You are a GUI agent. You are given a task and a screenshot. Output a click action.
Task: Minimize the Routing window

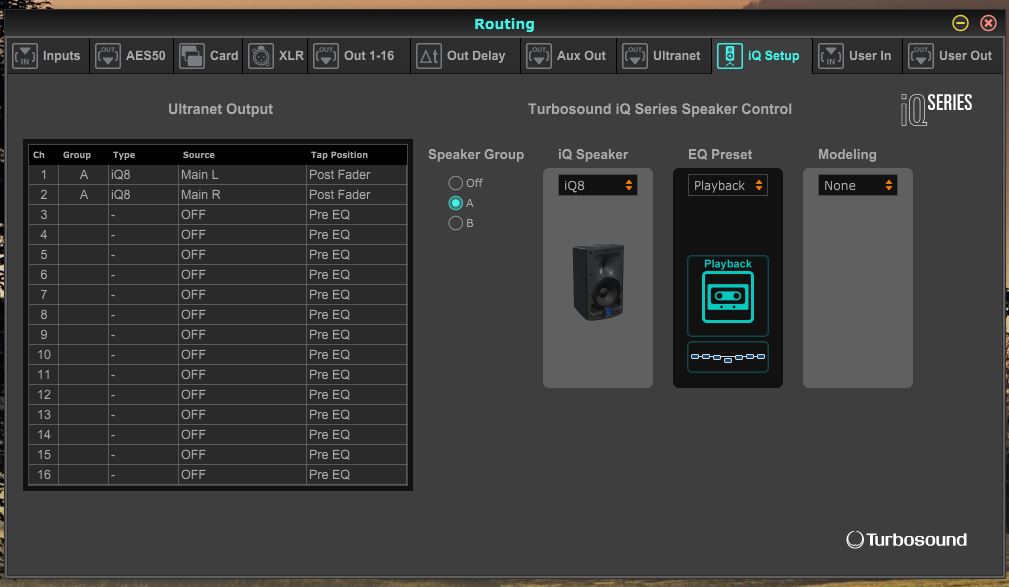(x=960, y=24)
